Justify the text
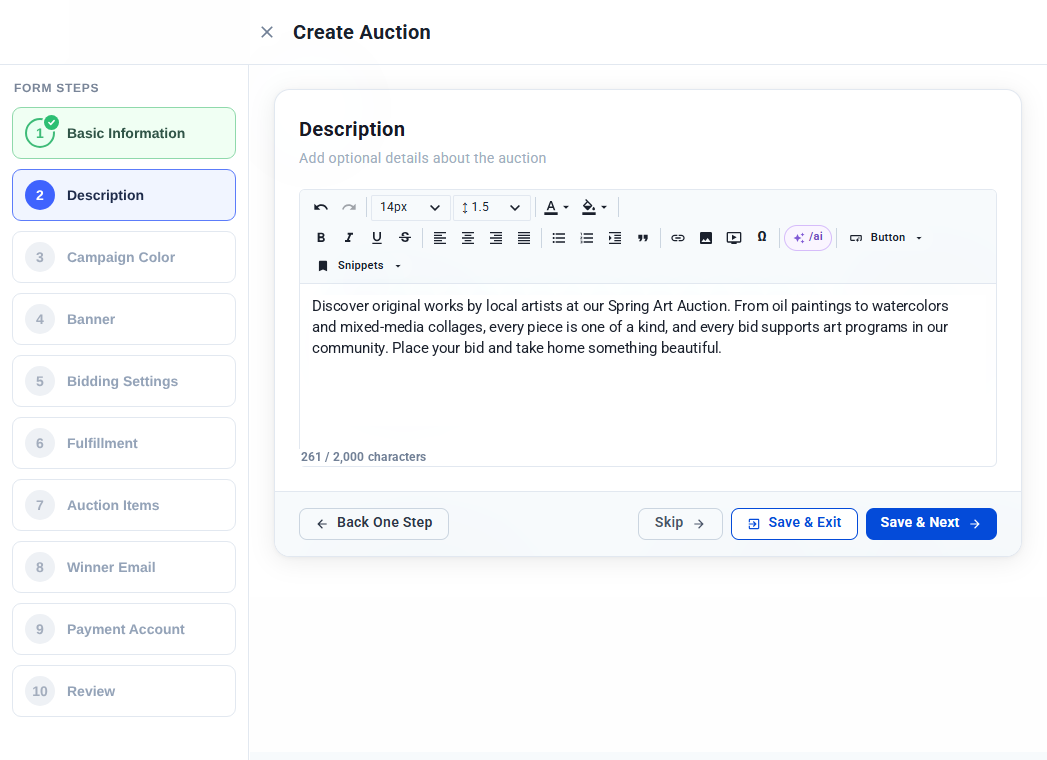 (524, 238)
